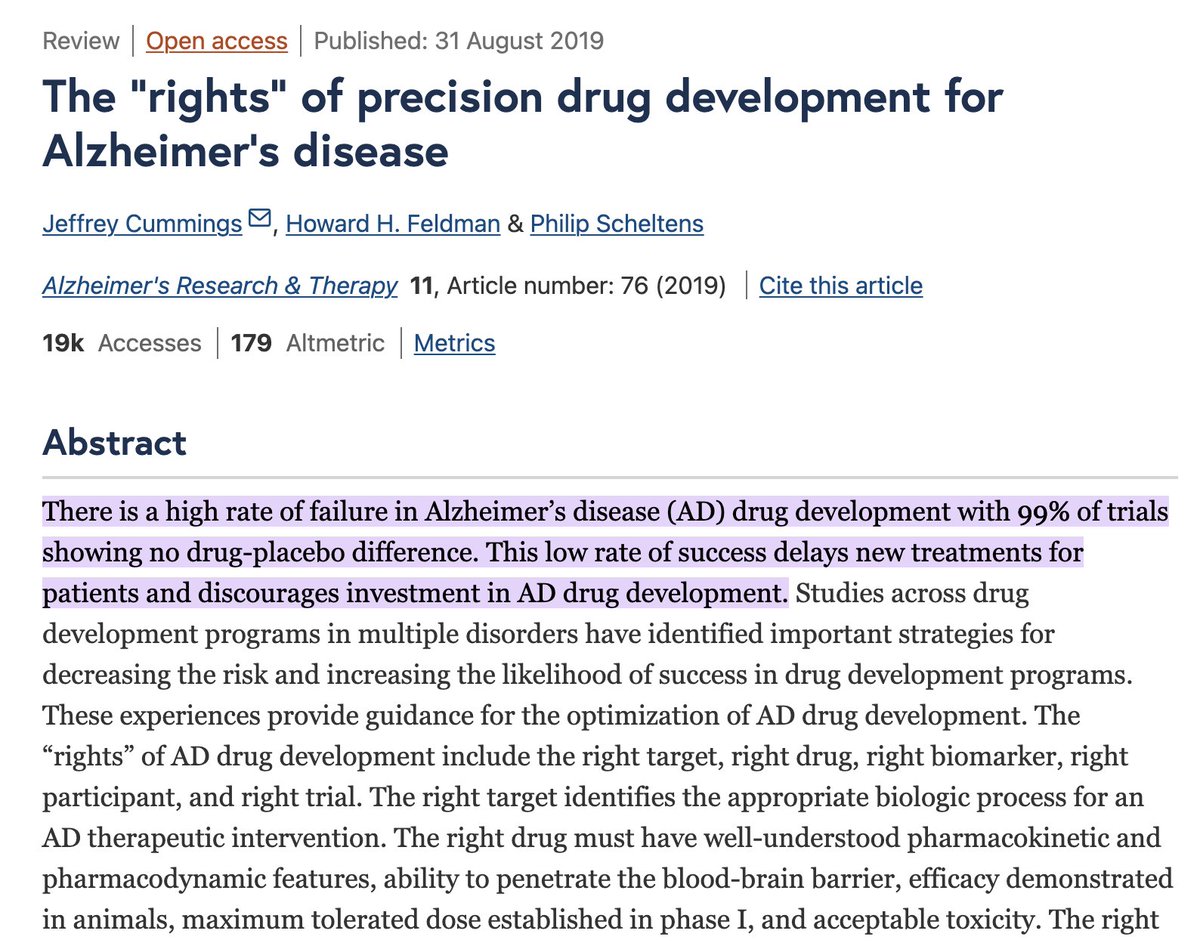Click the email envelope icon beside Jeffrey Cummings
The image size is (1200, 943).
pos(259,219)
